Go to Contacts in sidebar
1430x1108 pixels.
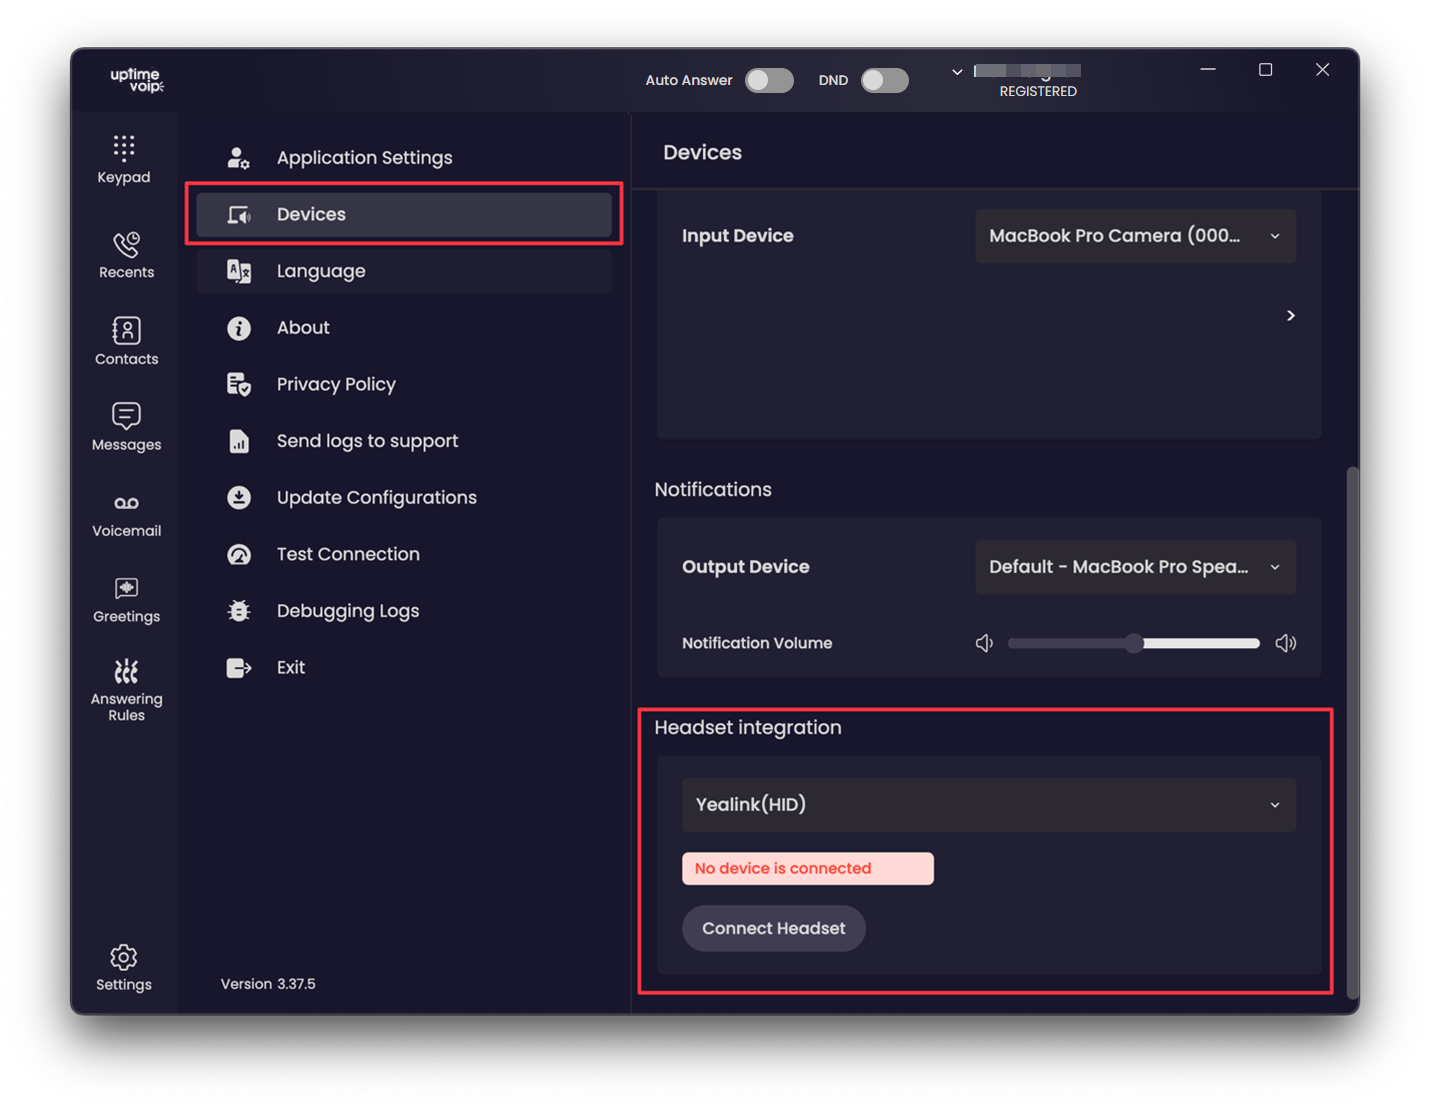[x=126, y=331]
